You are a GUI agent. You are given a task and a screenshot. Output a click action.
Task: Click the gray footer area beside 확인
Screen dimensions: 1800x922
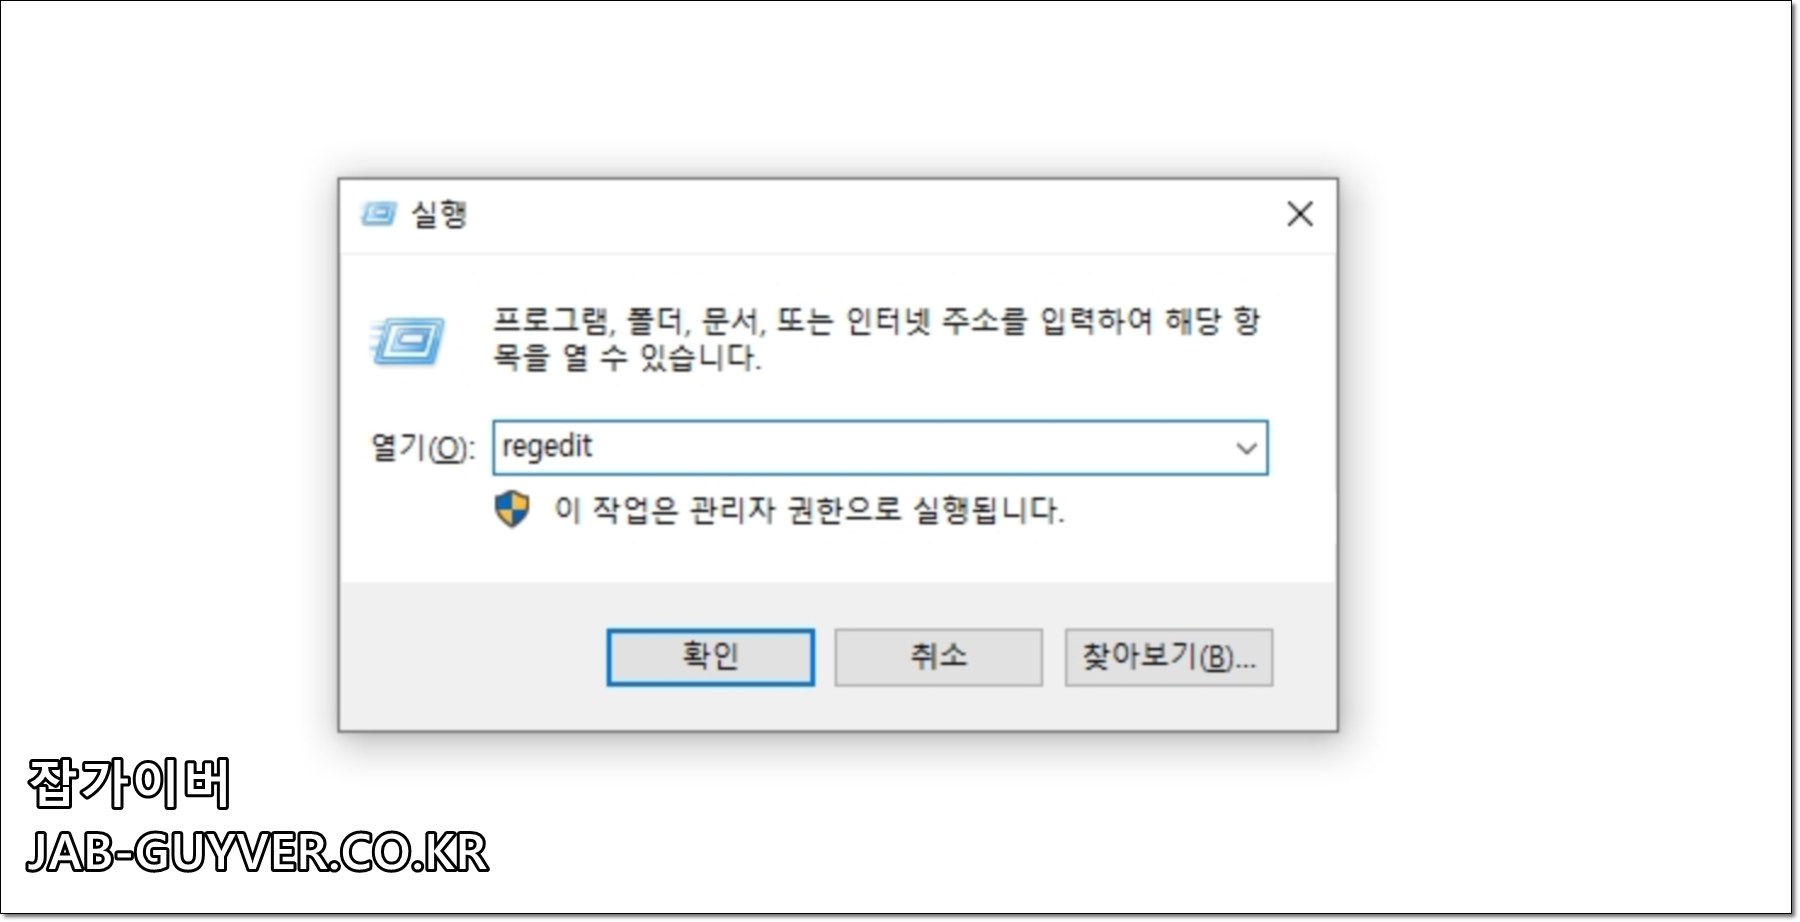click(x=470, y=657)
